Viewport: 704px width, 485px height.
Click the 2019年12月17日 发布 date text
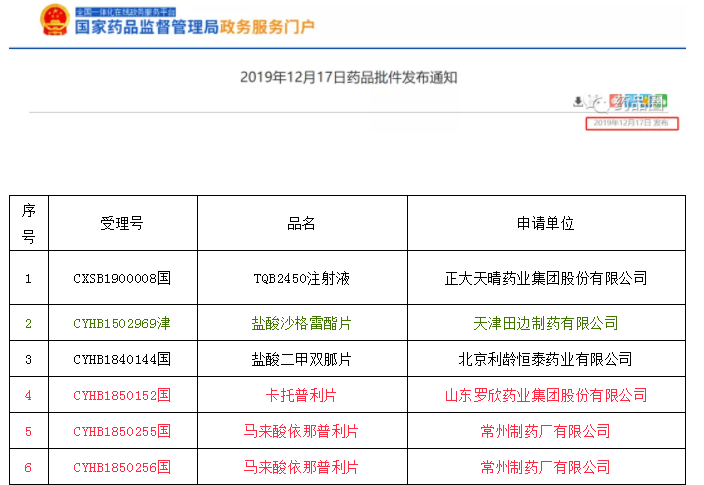(x=631, y=123)
